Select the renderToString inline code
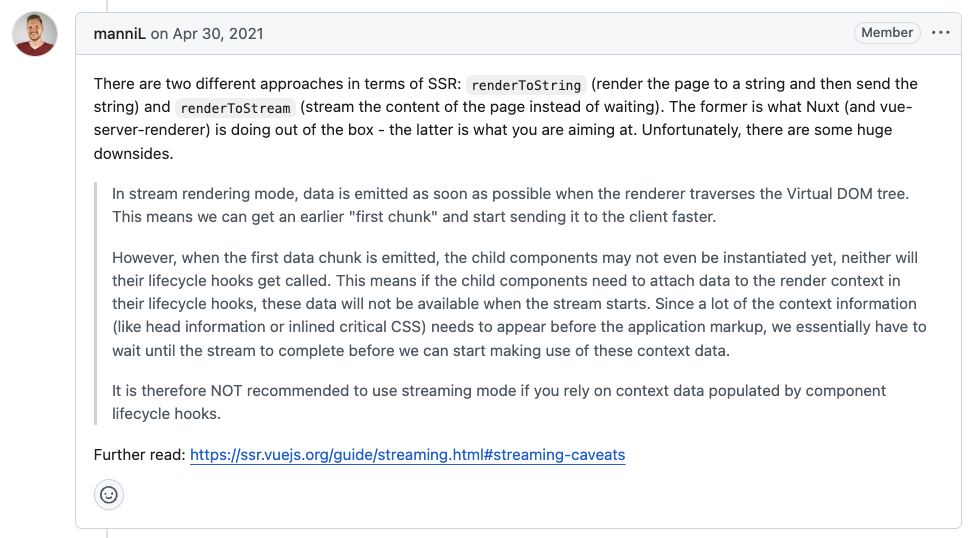978x538 pixels. [x=526, y=85]
